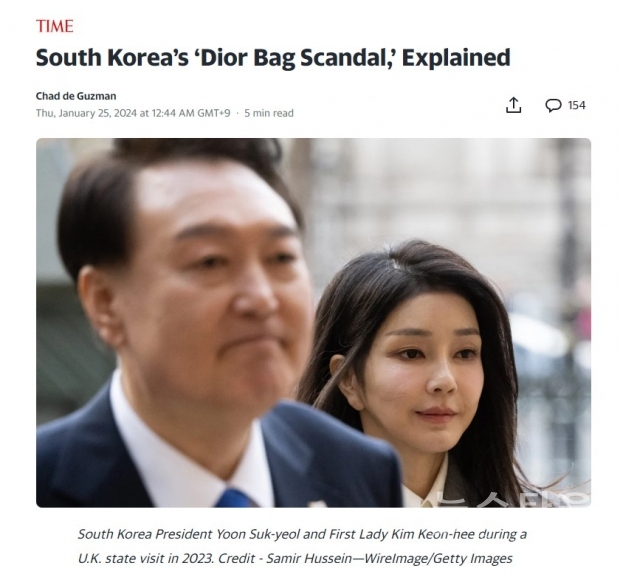Click the italic photo caption's first line

click(x=302, y=534)
